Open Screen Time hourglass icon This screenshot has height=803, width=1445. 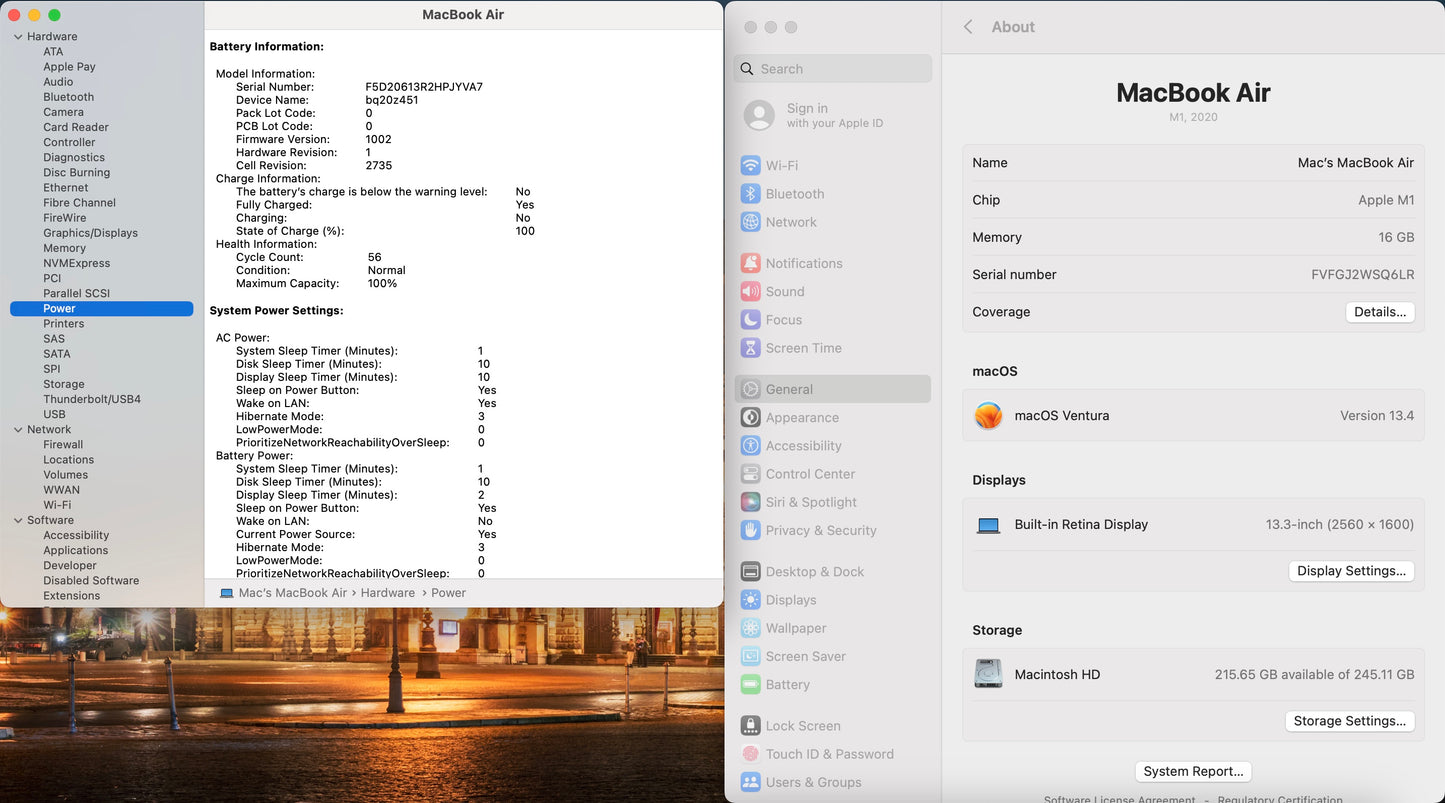[750, 348]
